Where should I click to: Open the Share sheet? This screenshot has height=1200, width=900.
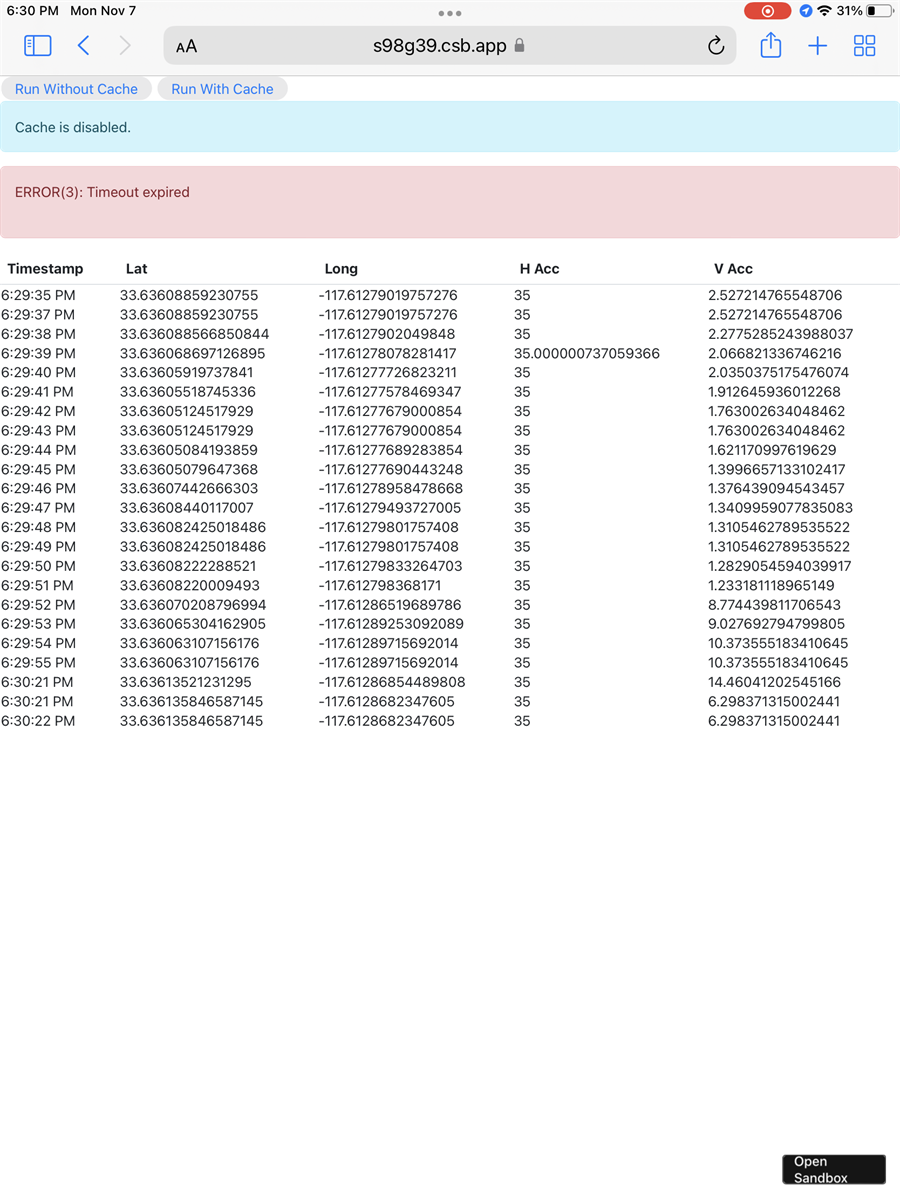click(770, 45)
